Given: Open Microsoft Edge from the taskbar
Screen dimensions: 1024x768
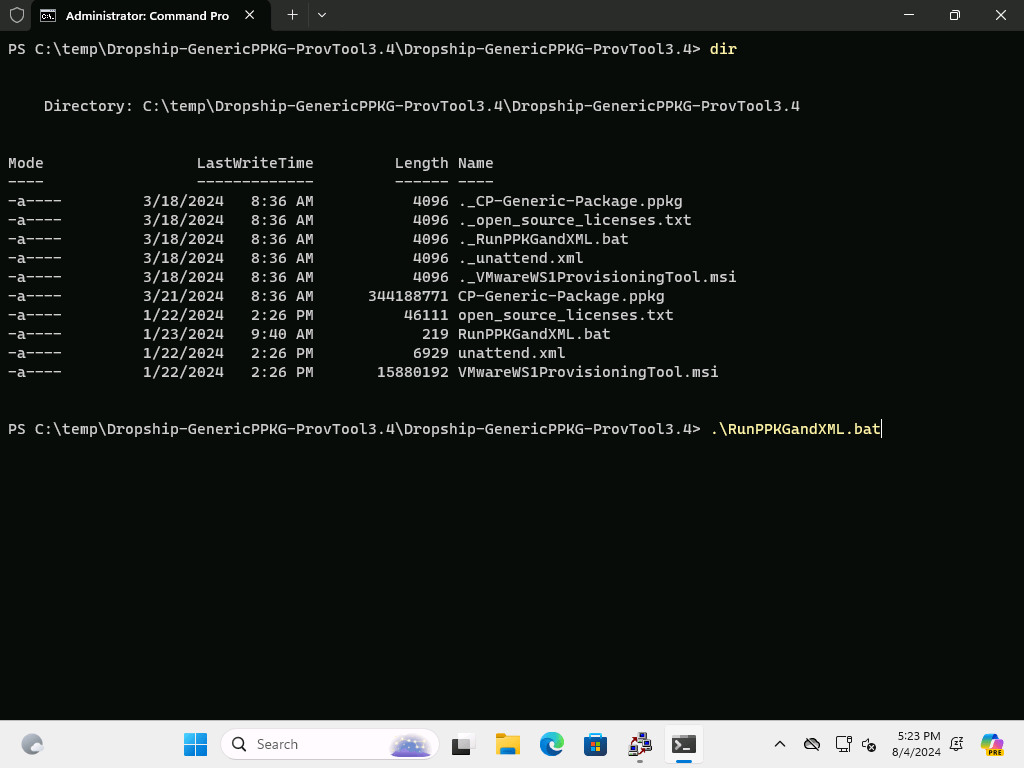Looking at the screenshot, I should (552, 744).
